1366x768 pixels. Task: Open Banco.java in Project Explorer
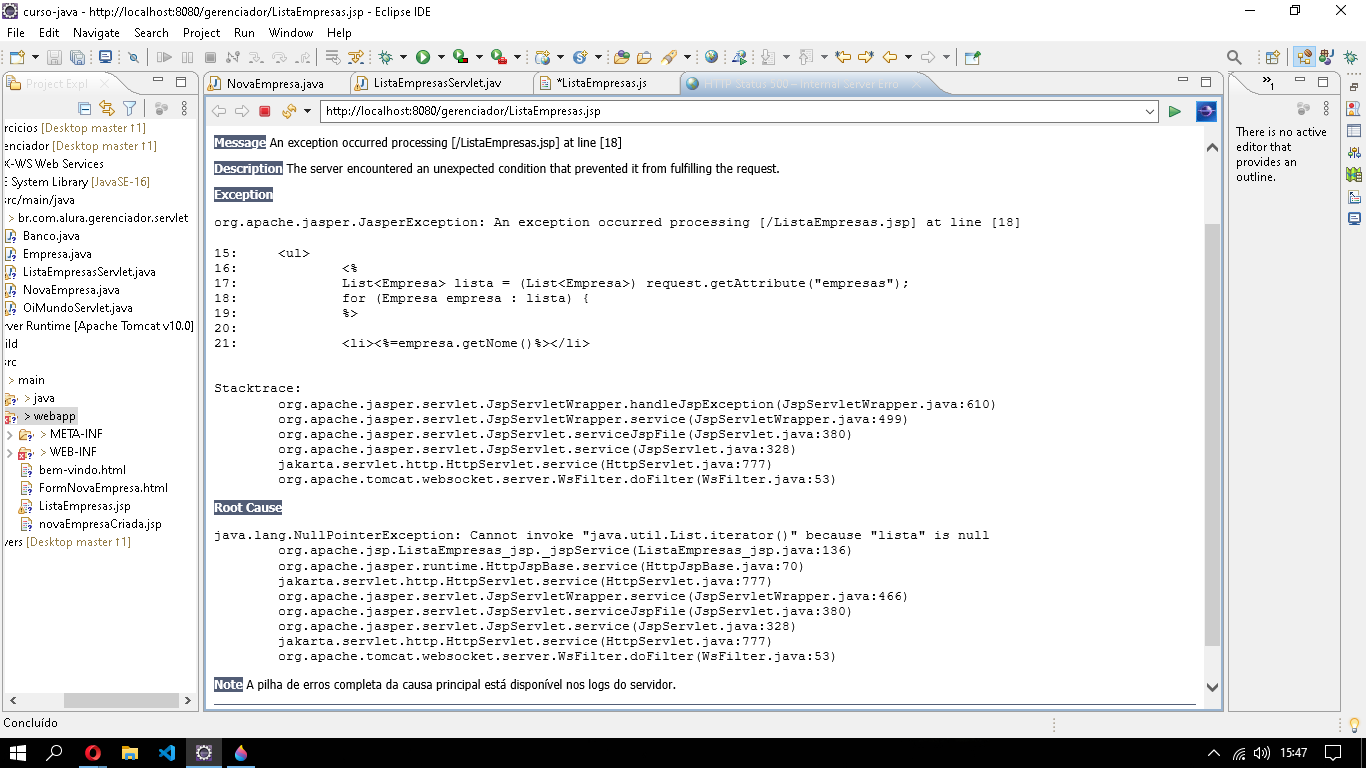51,236
